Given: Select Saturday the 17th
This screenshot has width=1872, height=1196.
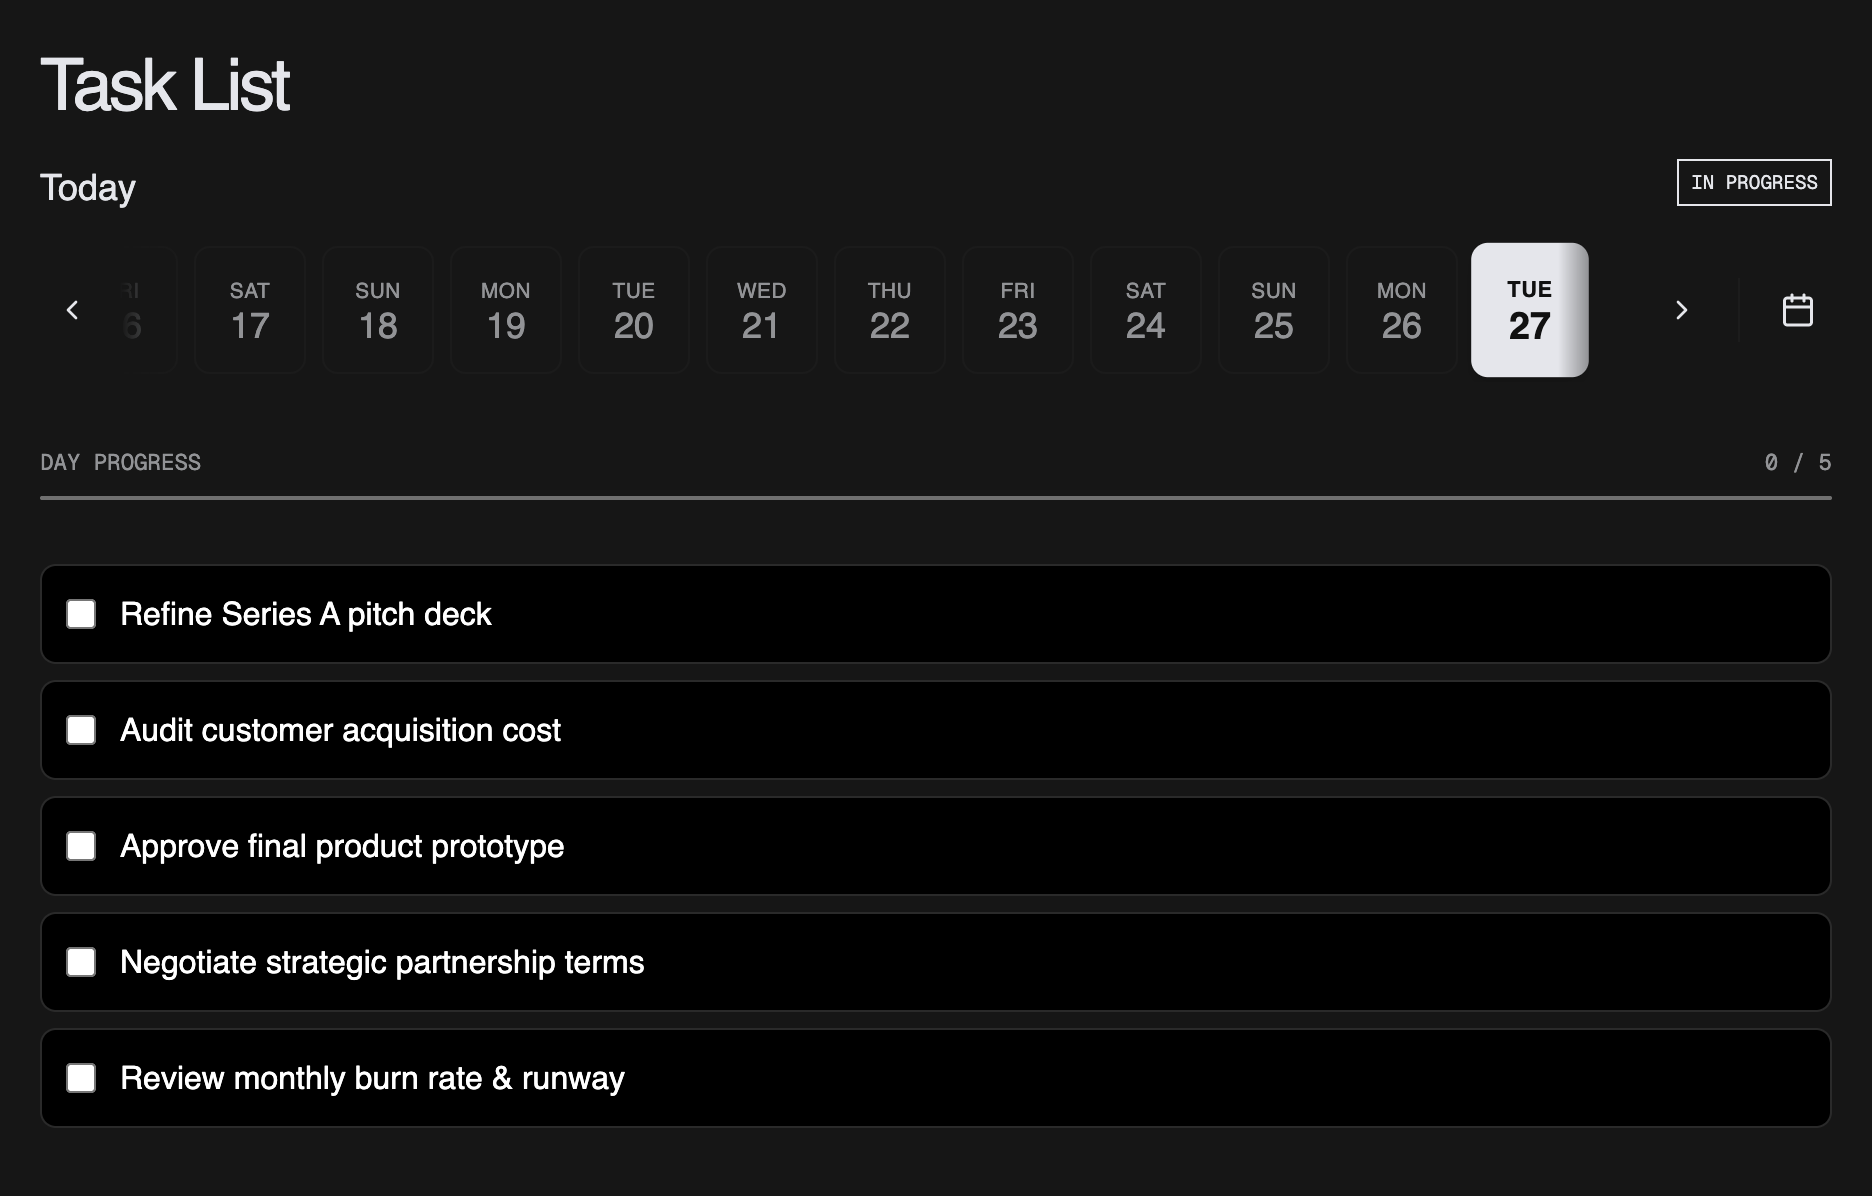Looking at the screenshot, I should [249, 310].
